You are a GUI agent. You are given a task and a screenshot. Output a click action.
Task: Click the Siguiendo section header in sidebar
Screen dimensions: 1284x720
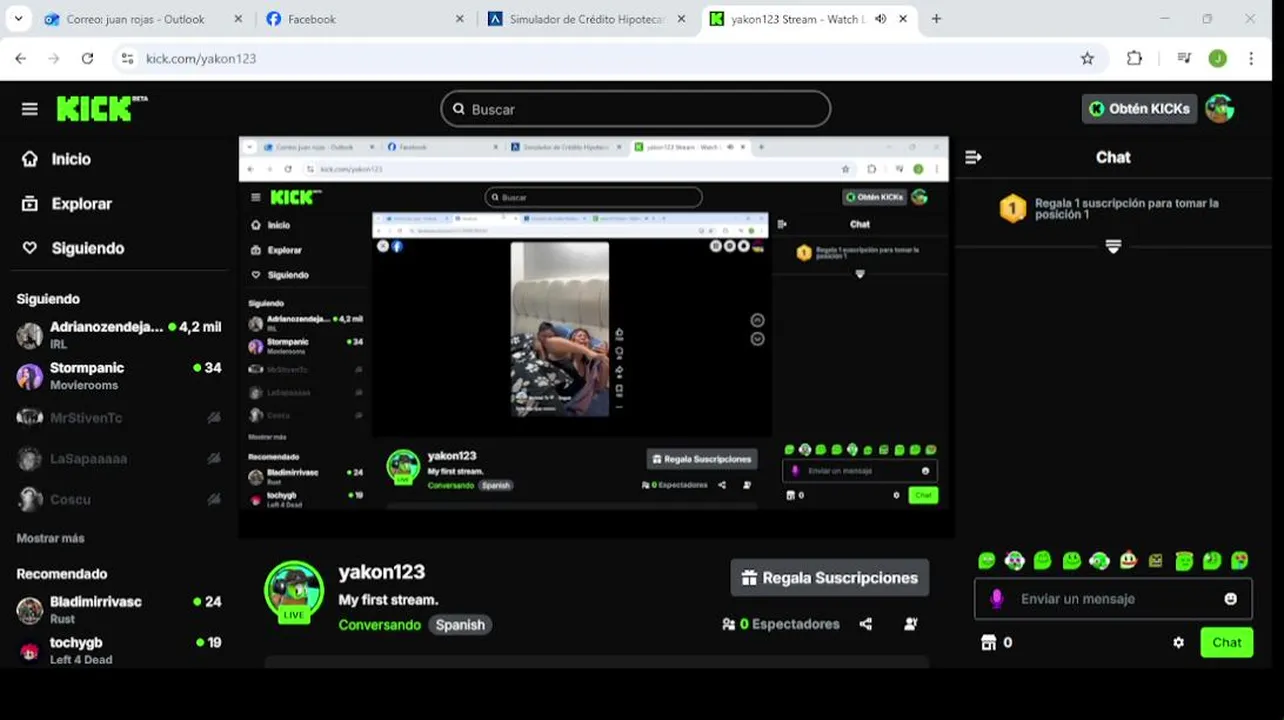[48, 299]
